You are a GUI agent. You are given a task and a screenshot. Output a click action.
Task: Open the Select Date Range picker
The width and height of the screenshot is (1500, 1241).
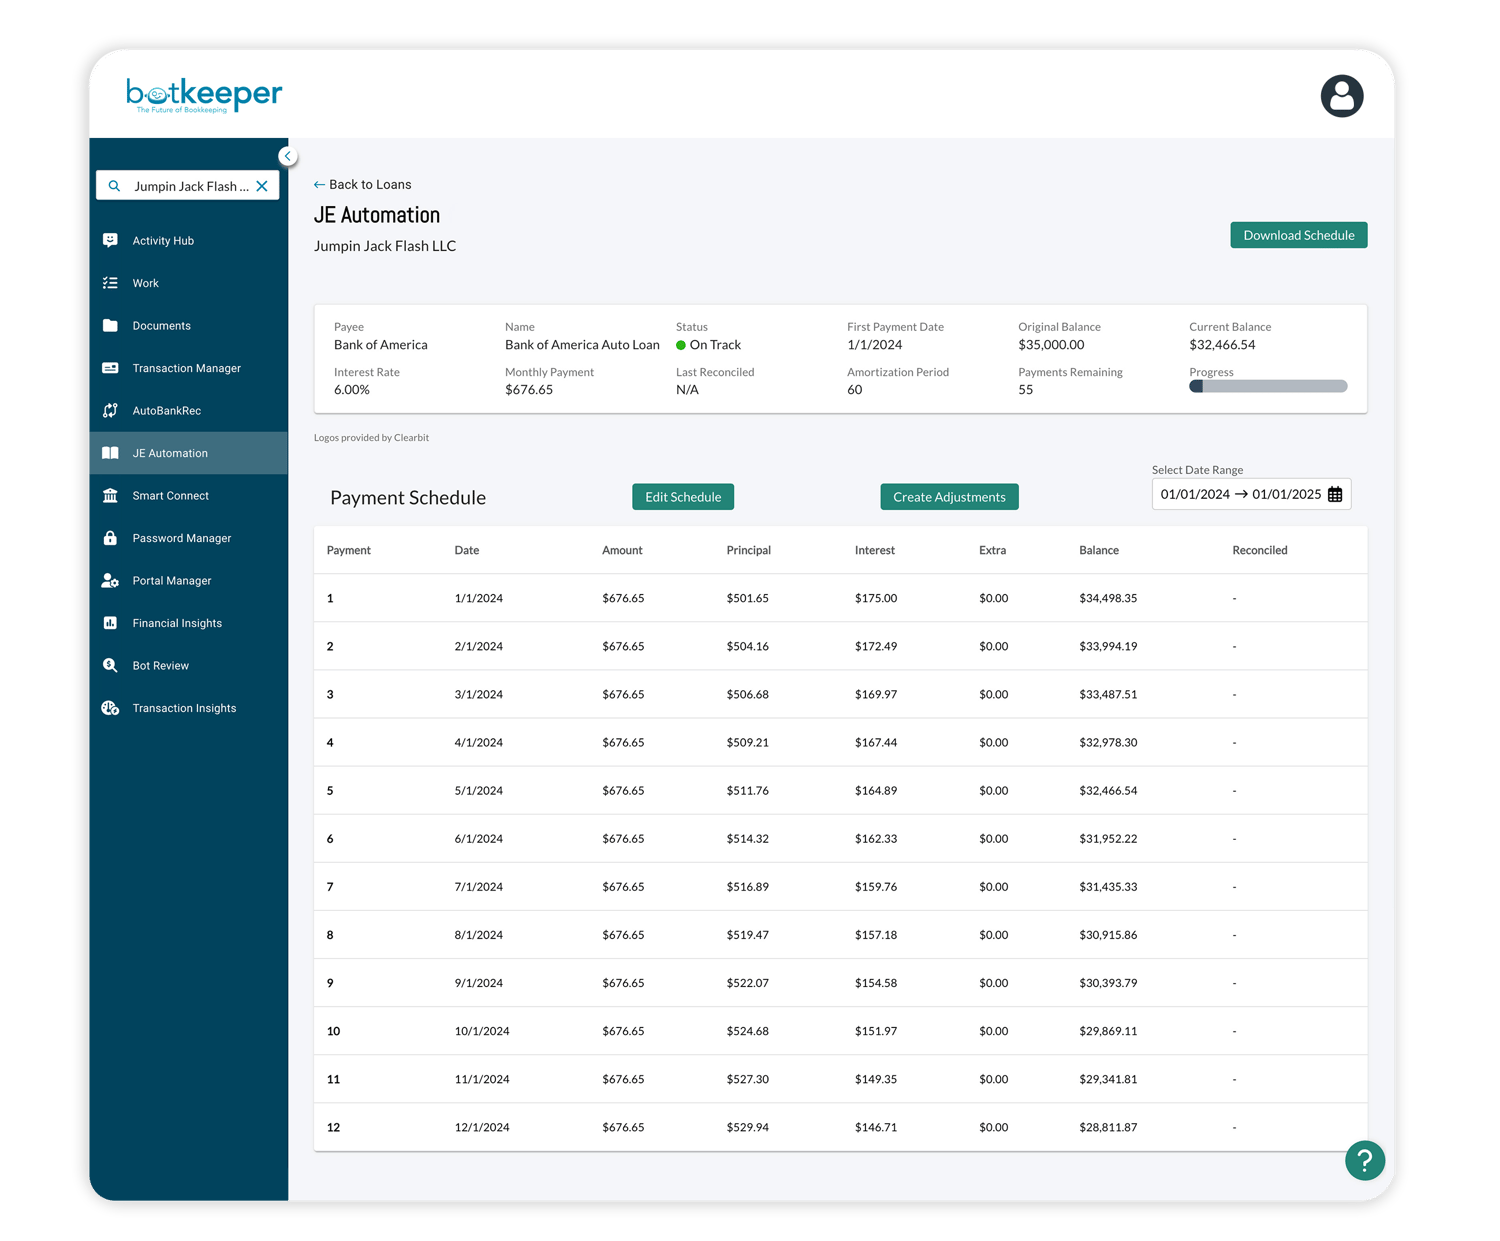point(1245,493)
